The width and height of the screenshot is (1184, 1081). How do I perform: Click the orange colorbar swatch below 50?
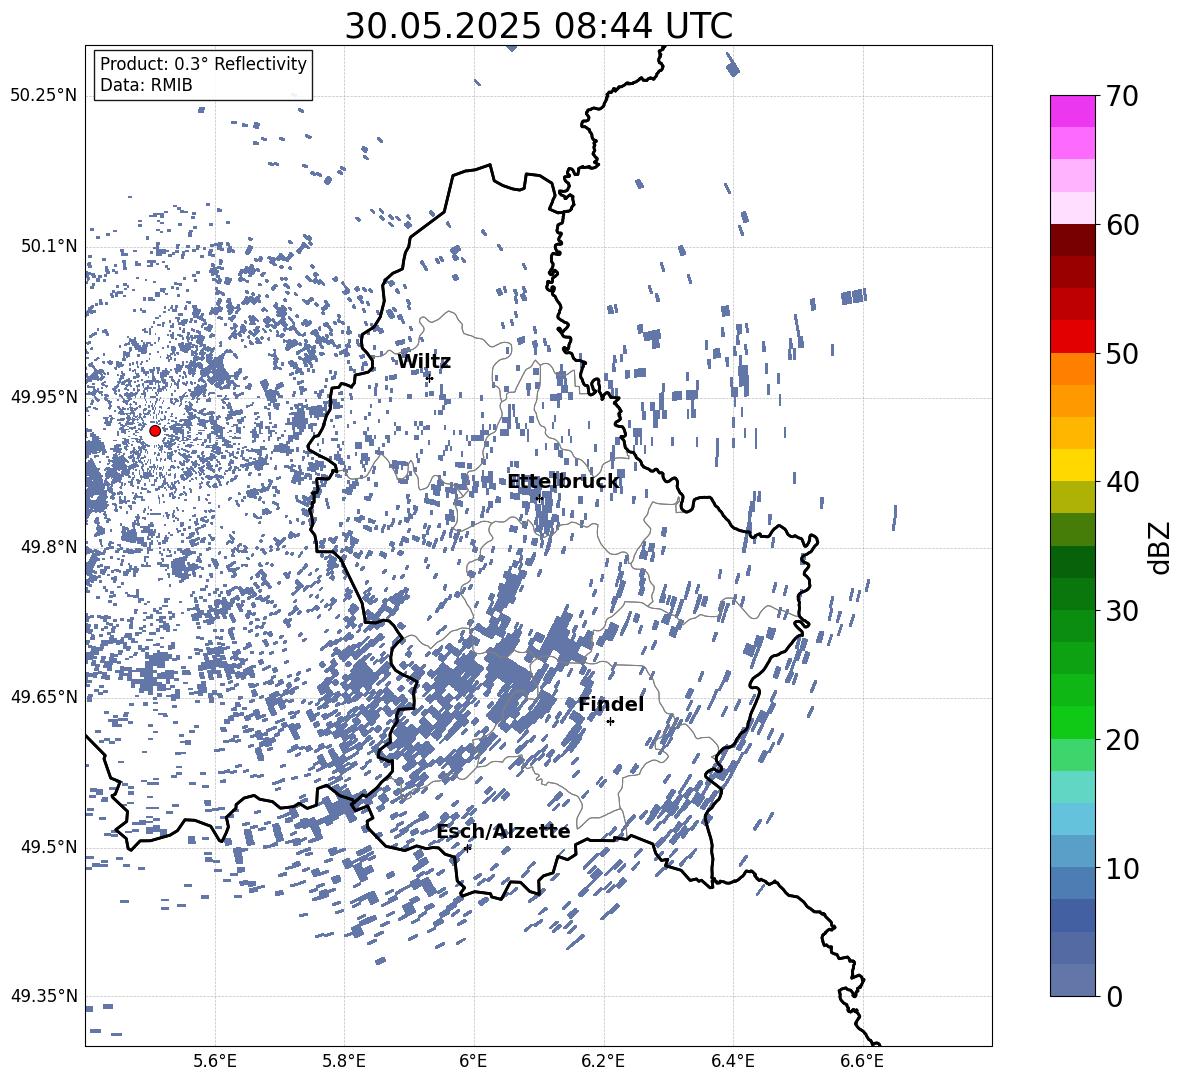pyautogui.click(x=1072, y=368)
